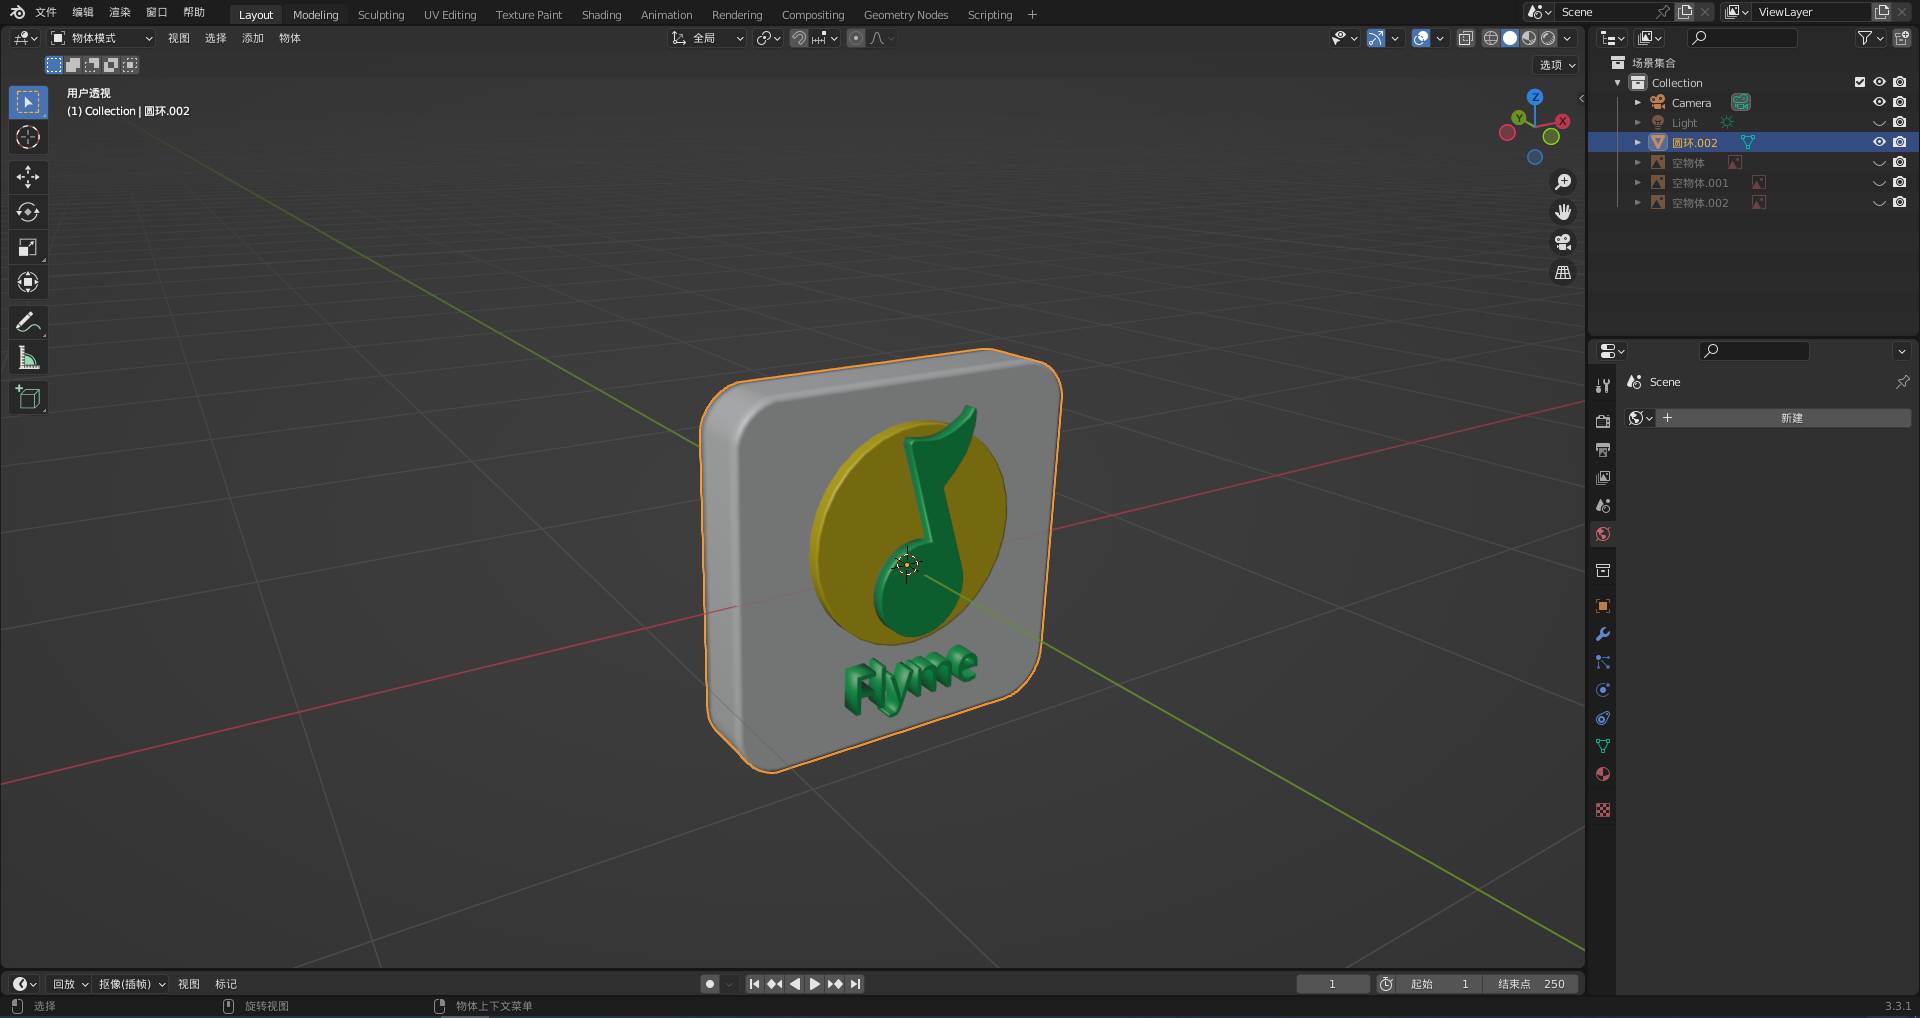Jump to the first frame
Image resolution: width=1920 pixels, height=1018 pixels.
[x=754, y=984]
